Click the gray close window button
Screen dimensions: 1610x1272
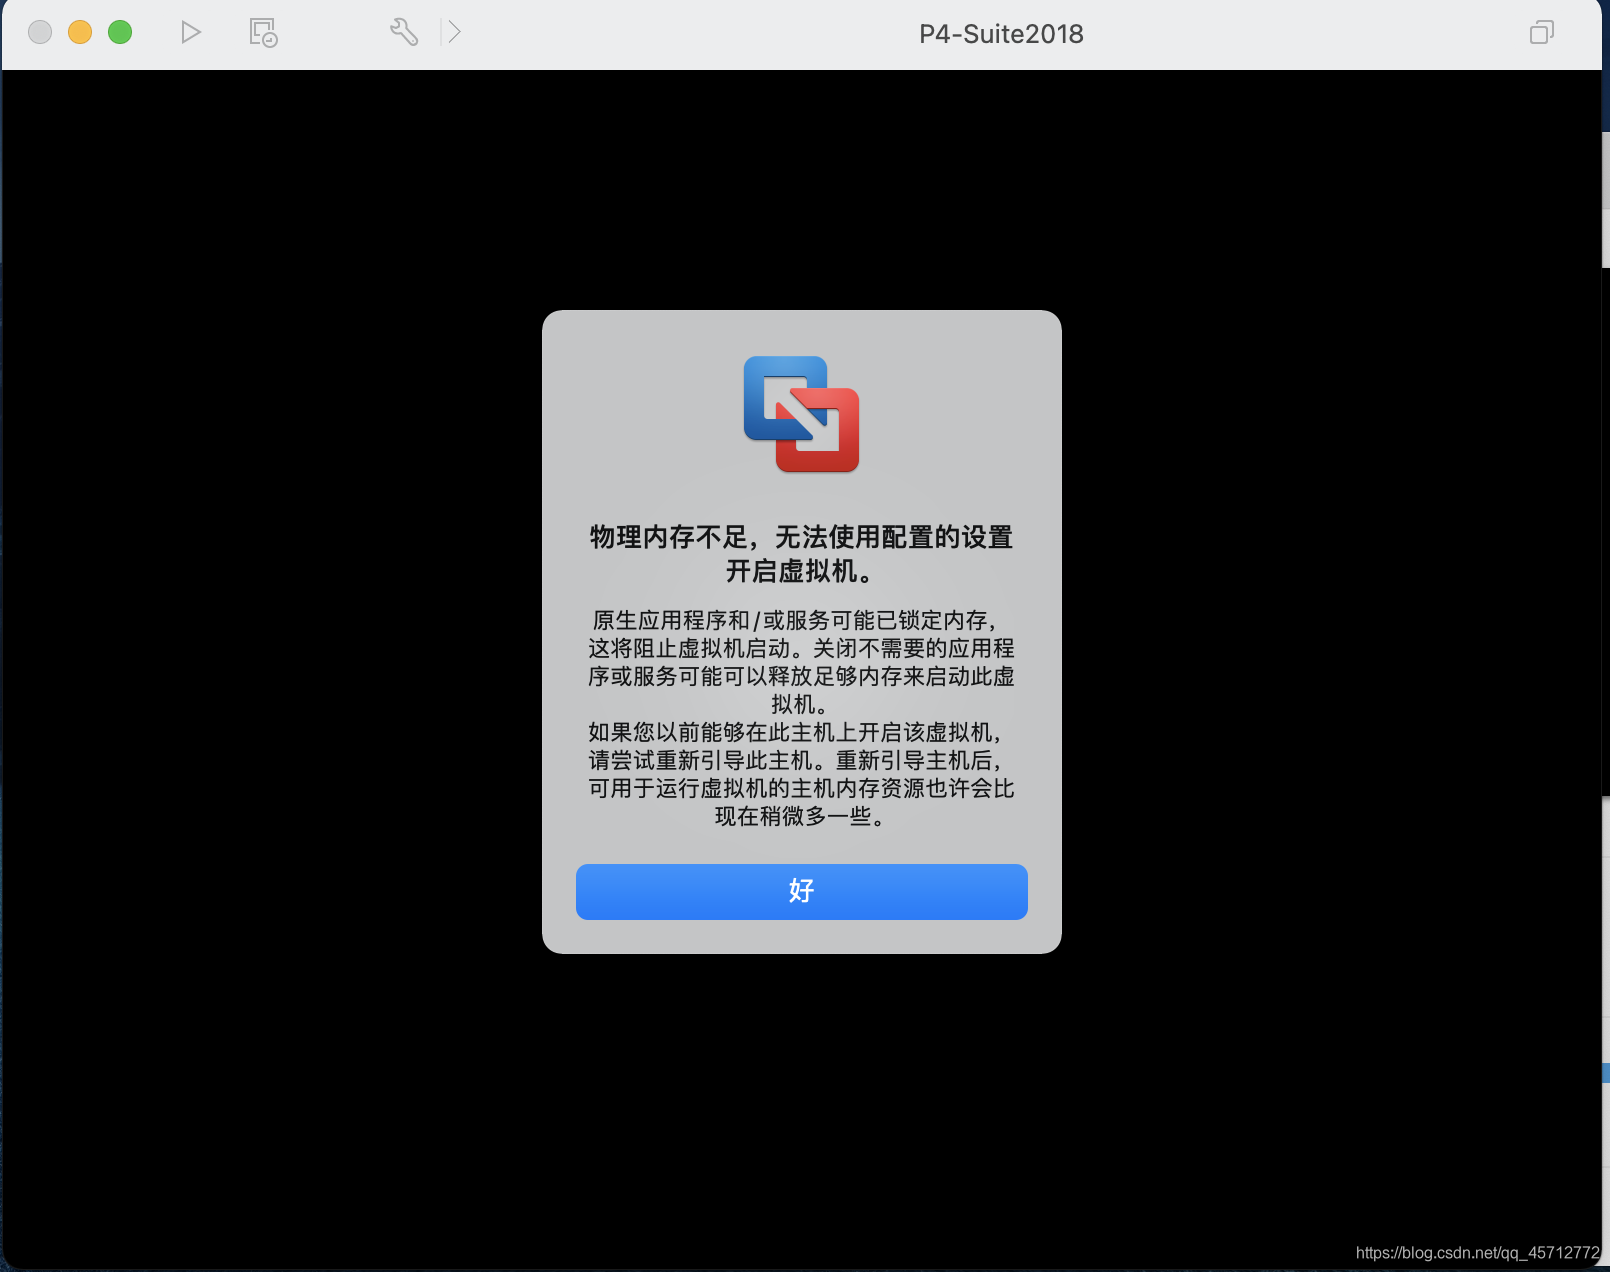40,32
